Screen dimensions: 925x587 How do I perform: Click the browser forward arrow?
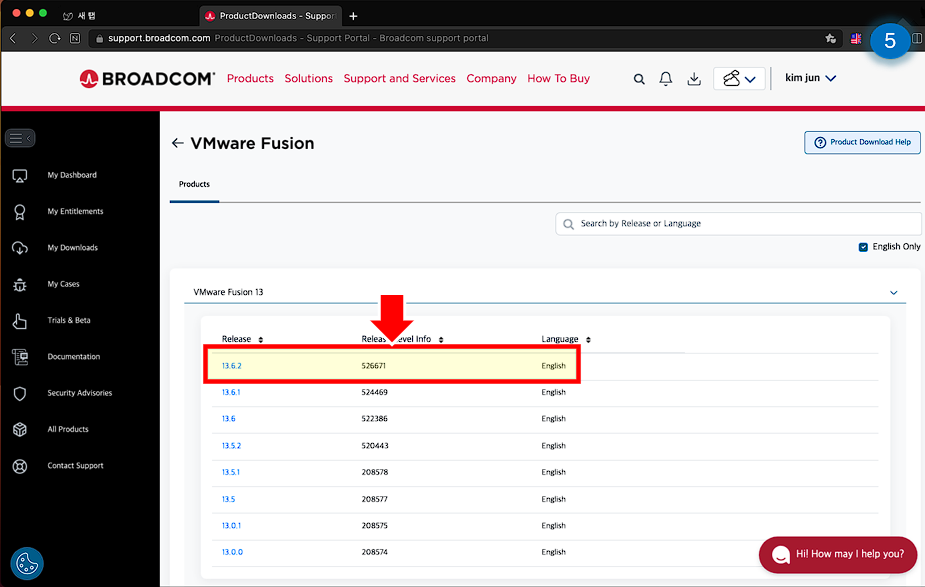pos(34,38)
